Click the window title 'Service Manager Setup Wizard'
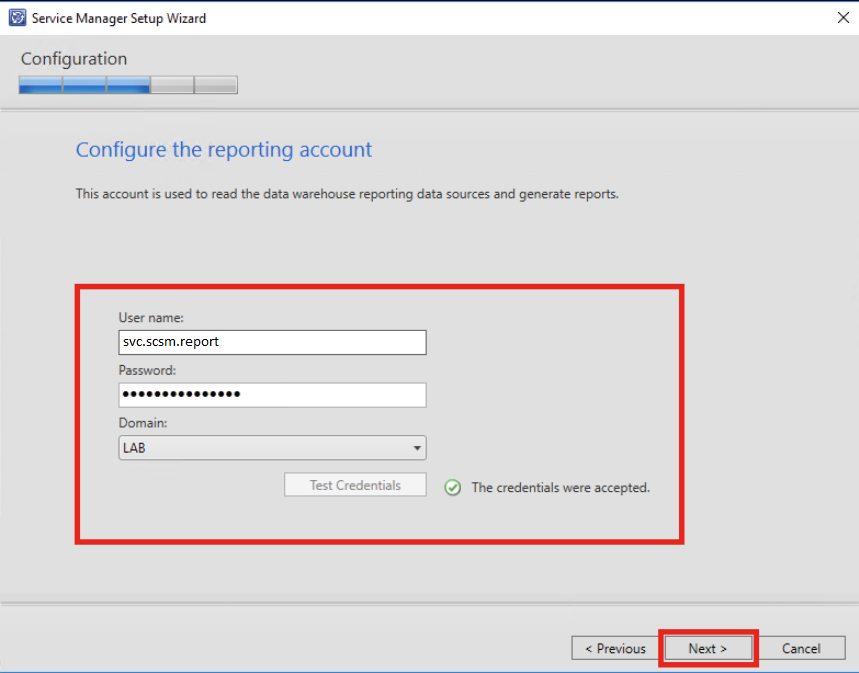859x673 pixels. click(120, 18)
